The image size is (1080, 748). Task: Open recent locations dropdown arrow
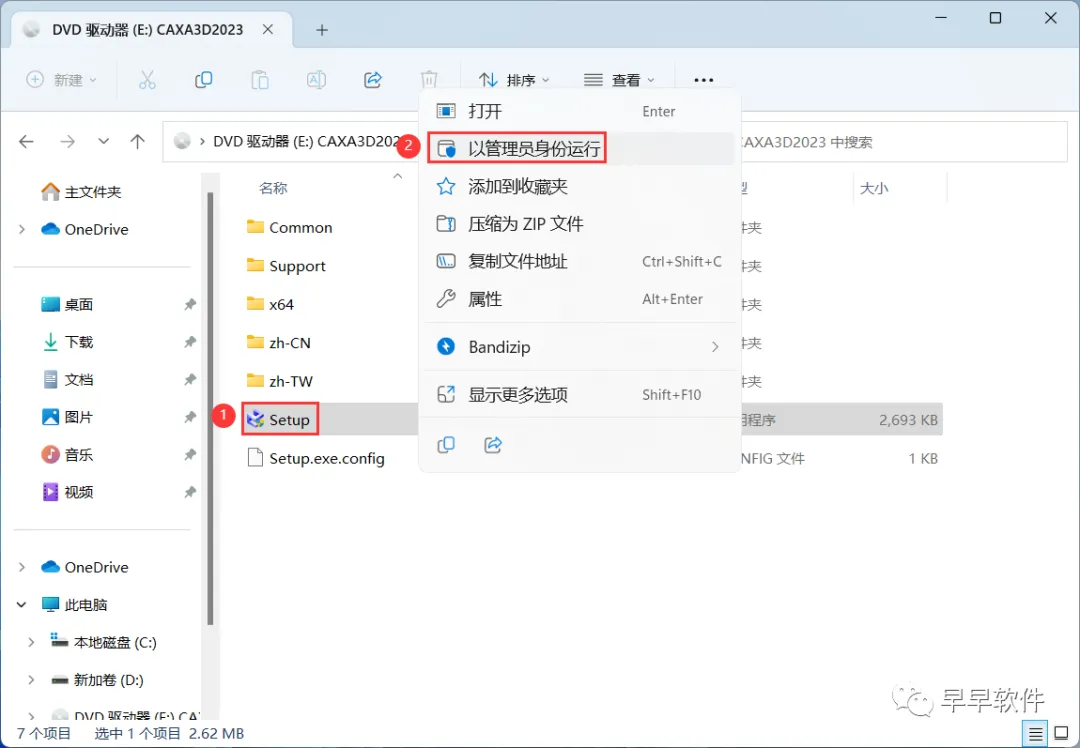pyautogui.click(x=103, y=142)
